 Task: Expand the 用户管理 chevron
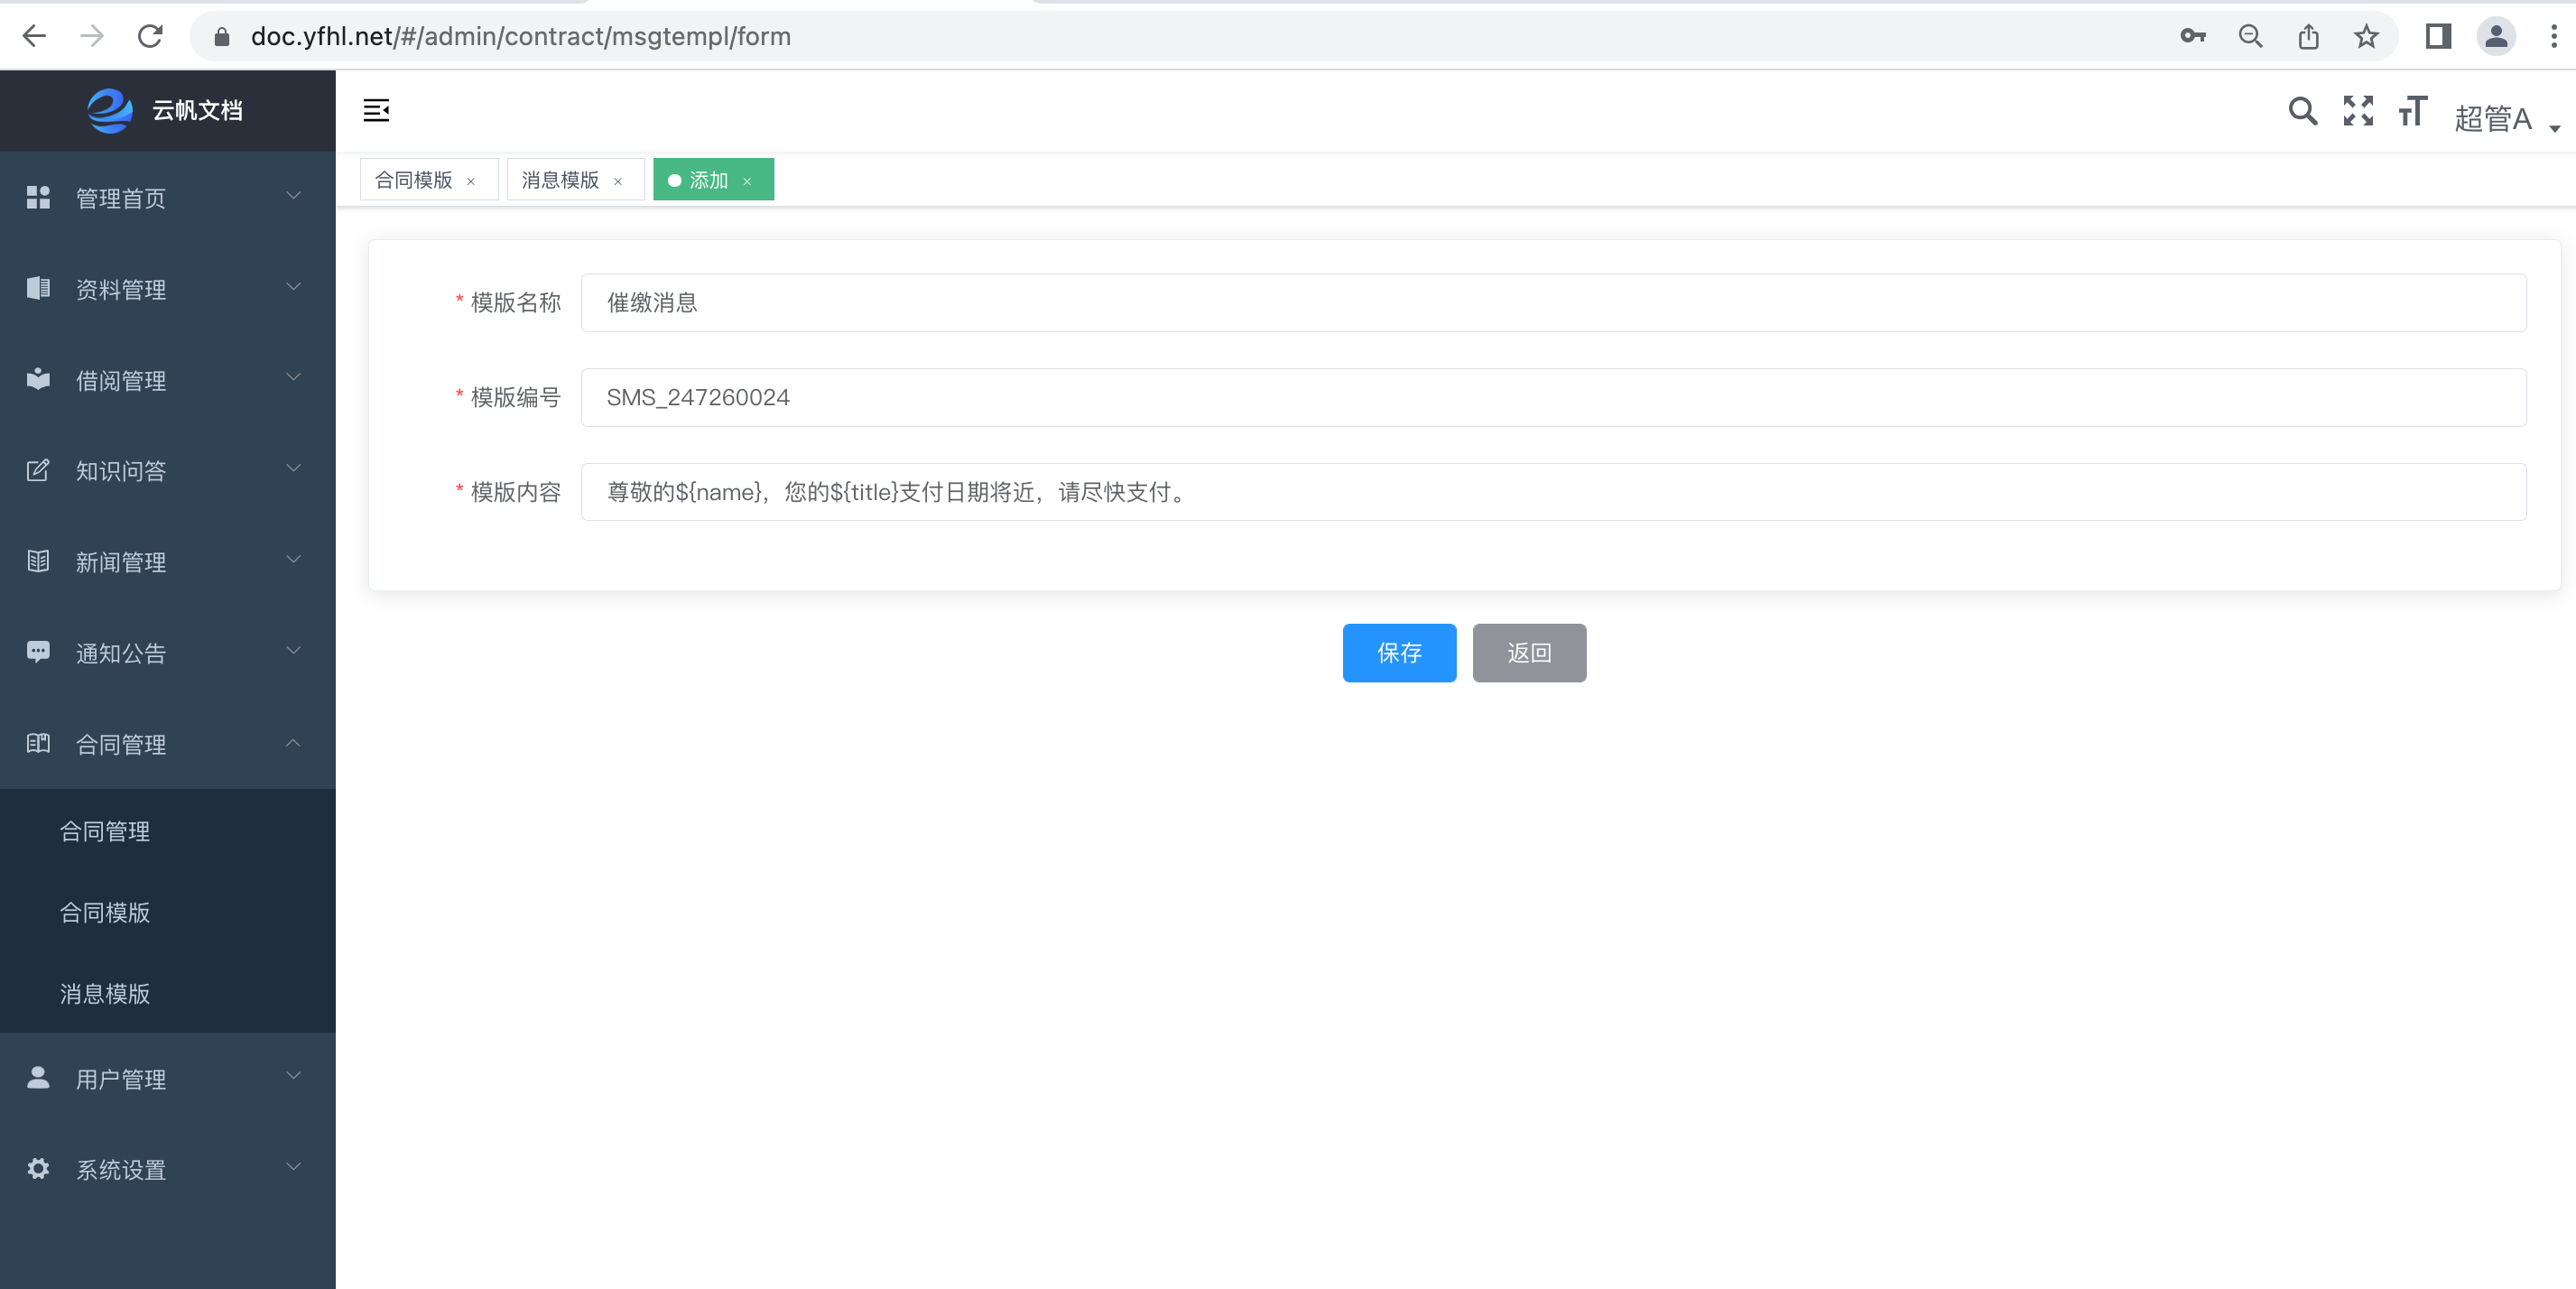pyautogui.click(x=293, y=1077)
